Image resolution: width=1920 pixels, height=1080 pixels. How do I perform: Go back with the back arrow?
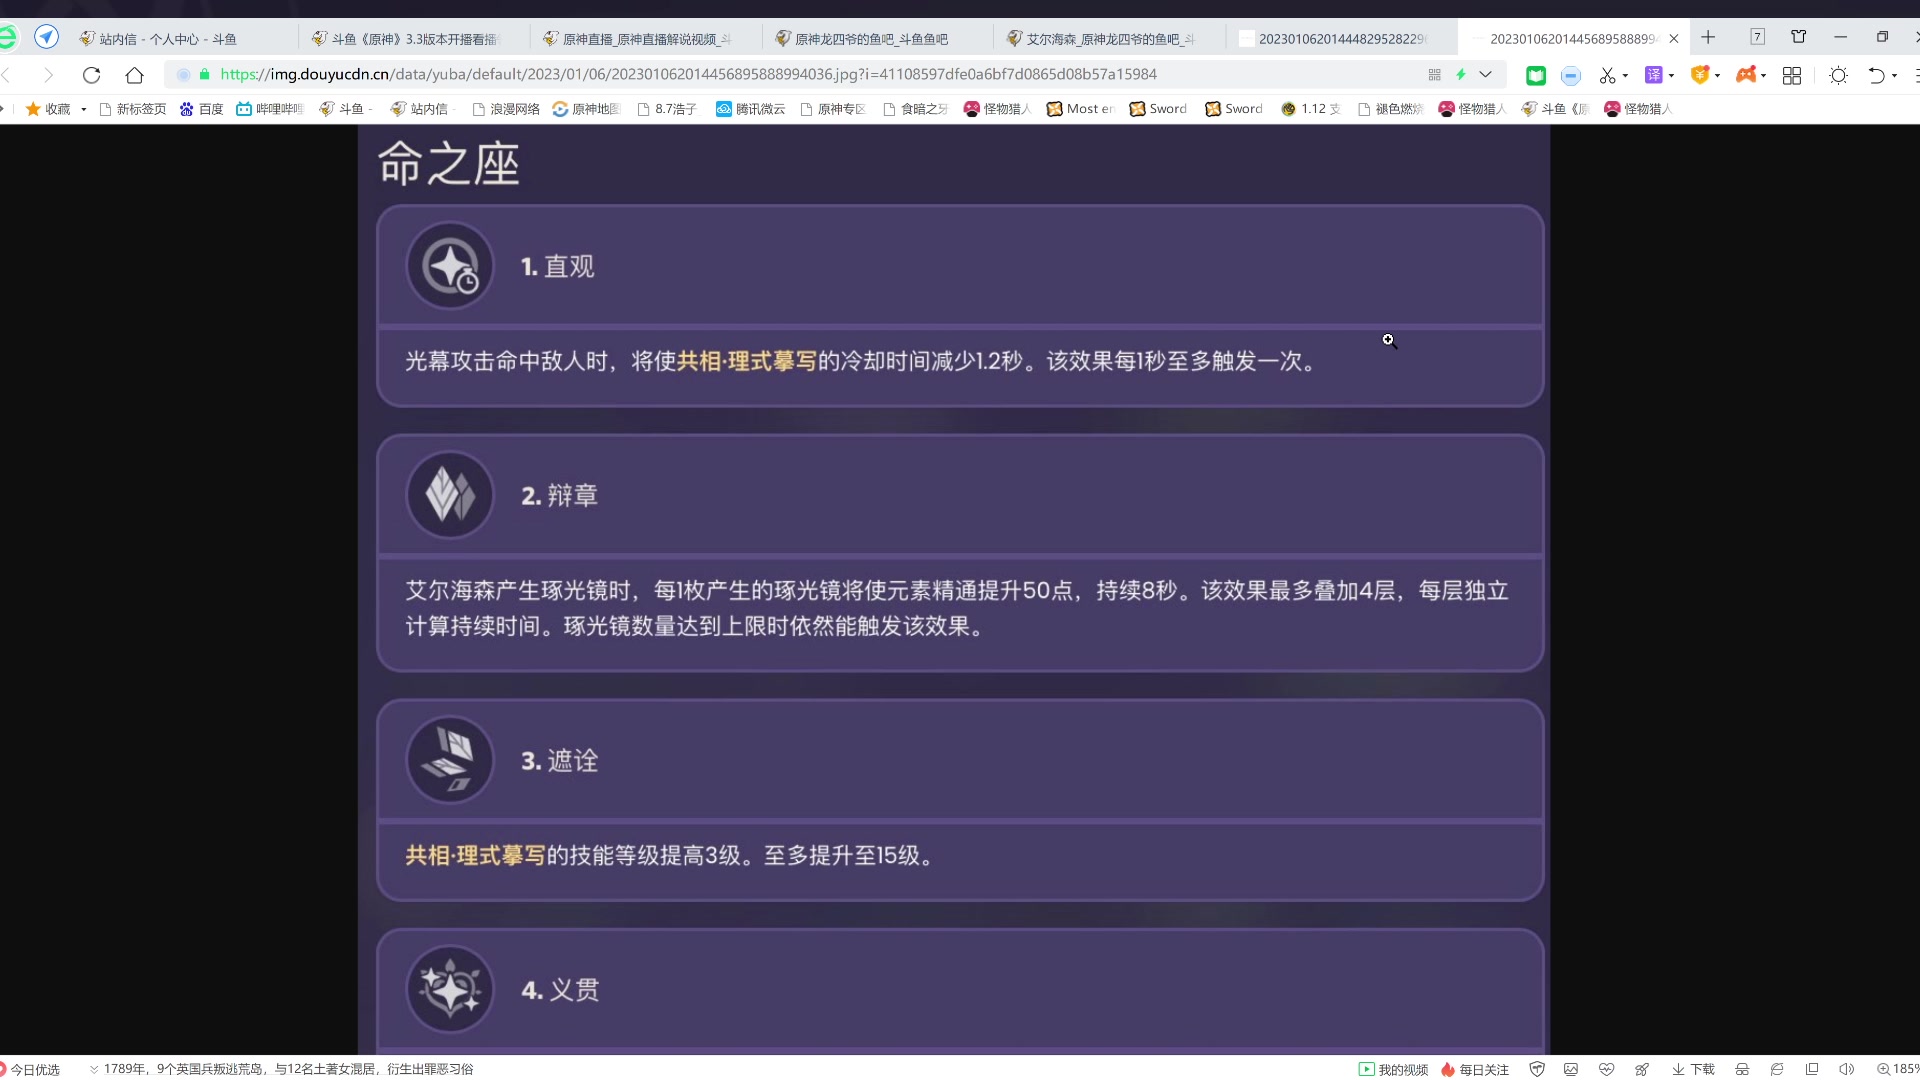(x=7, y=75)
